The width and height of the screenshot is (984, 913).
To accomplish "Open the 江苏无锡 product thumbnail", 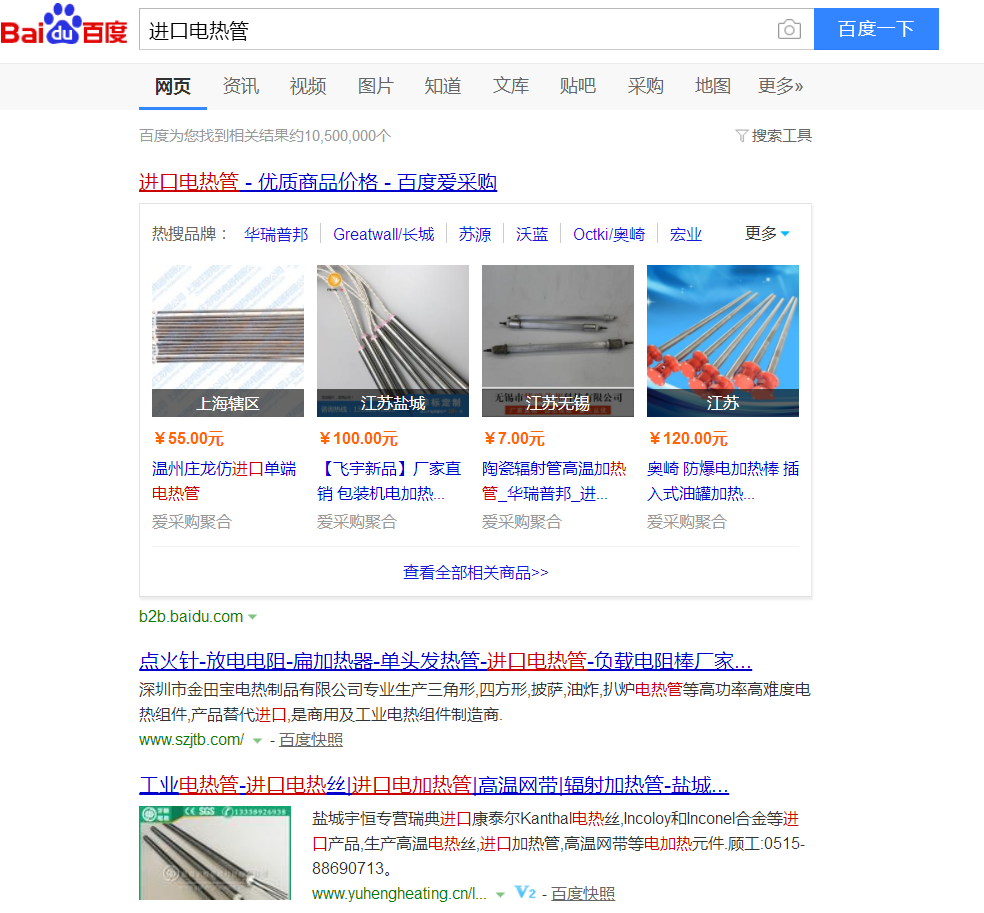I will click(x=558, y=341).
